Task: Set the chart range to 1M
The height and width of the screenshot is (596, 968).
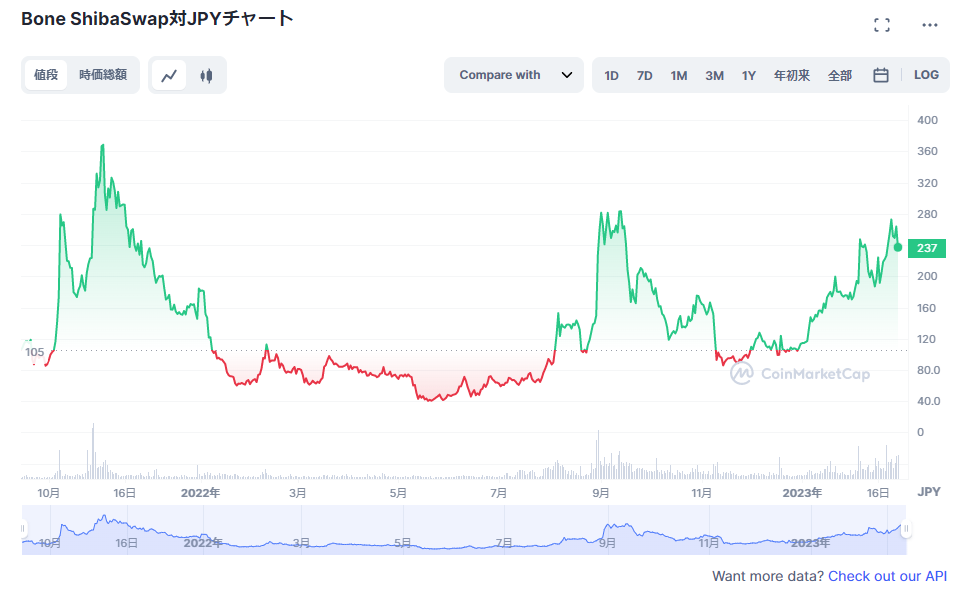Action: [x=679, y=75]
